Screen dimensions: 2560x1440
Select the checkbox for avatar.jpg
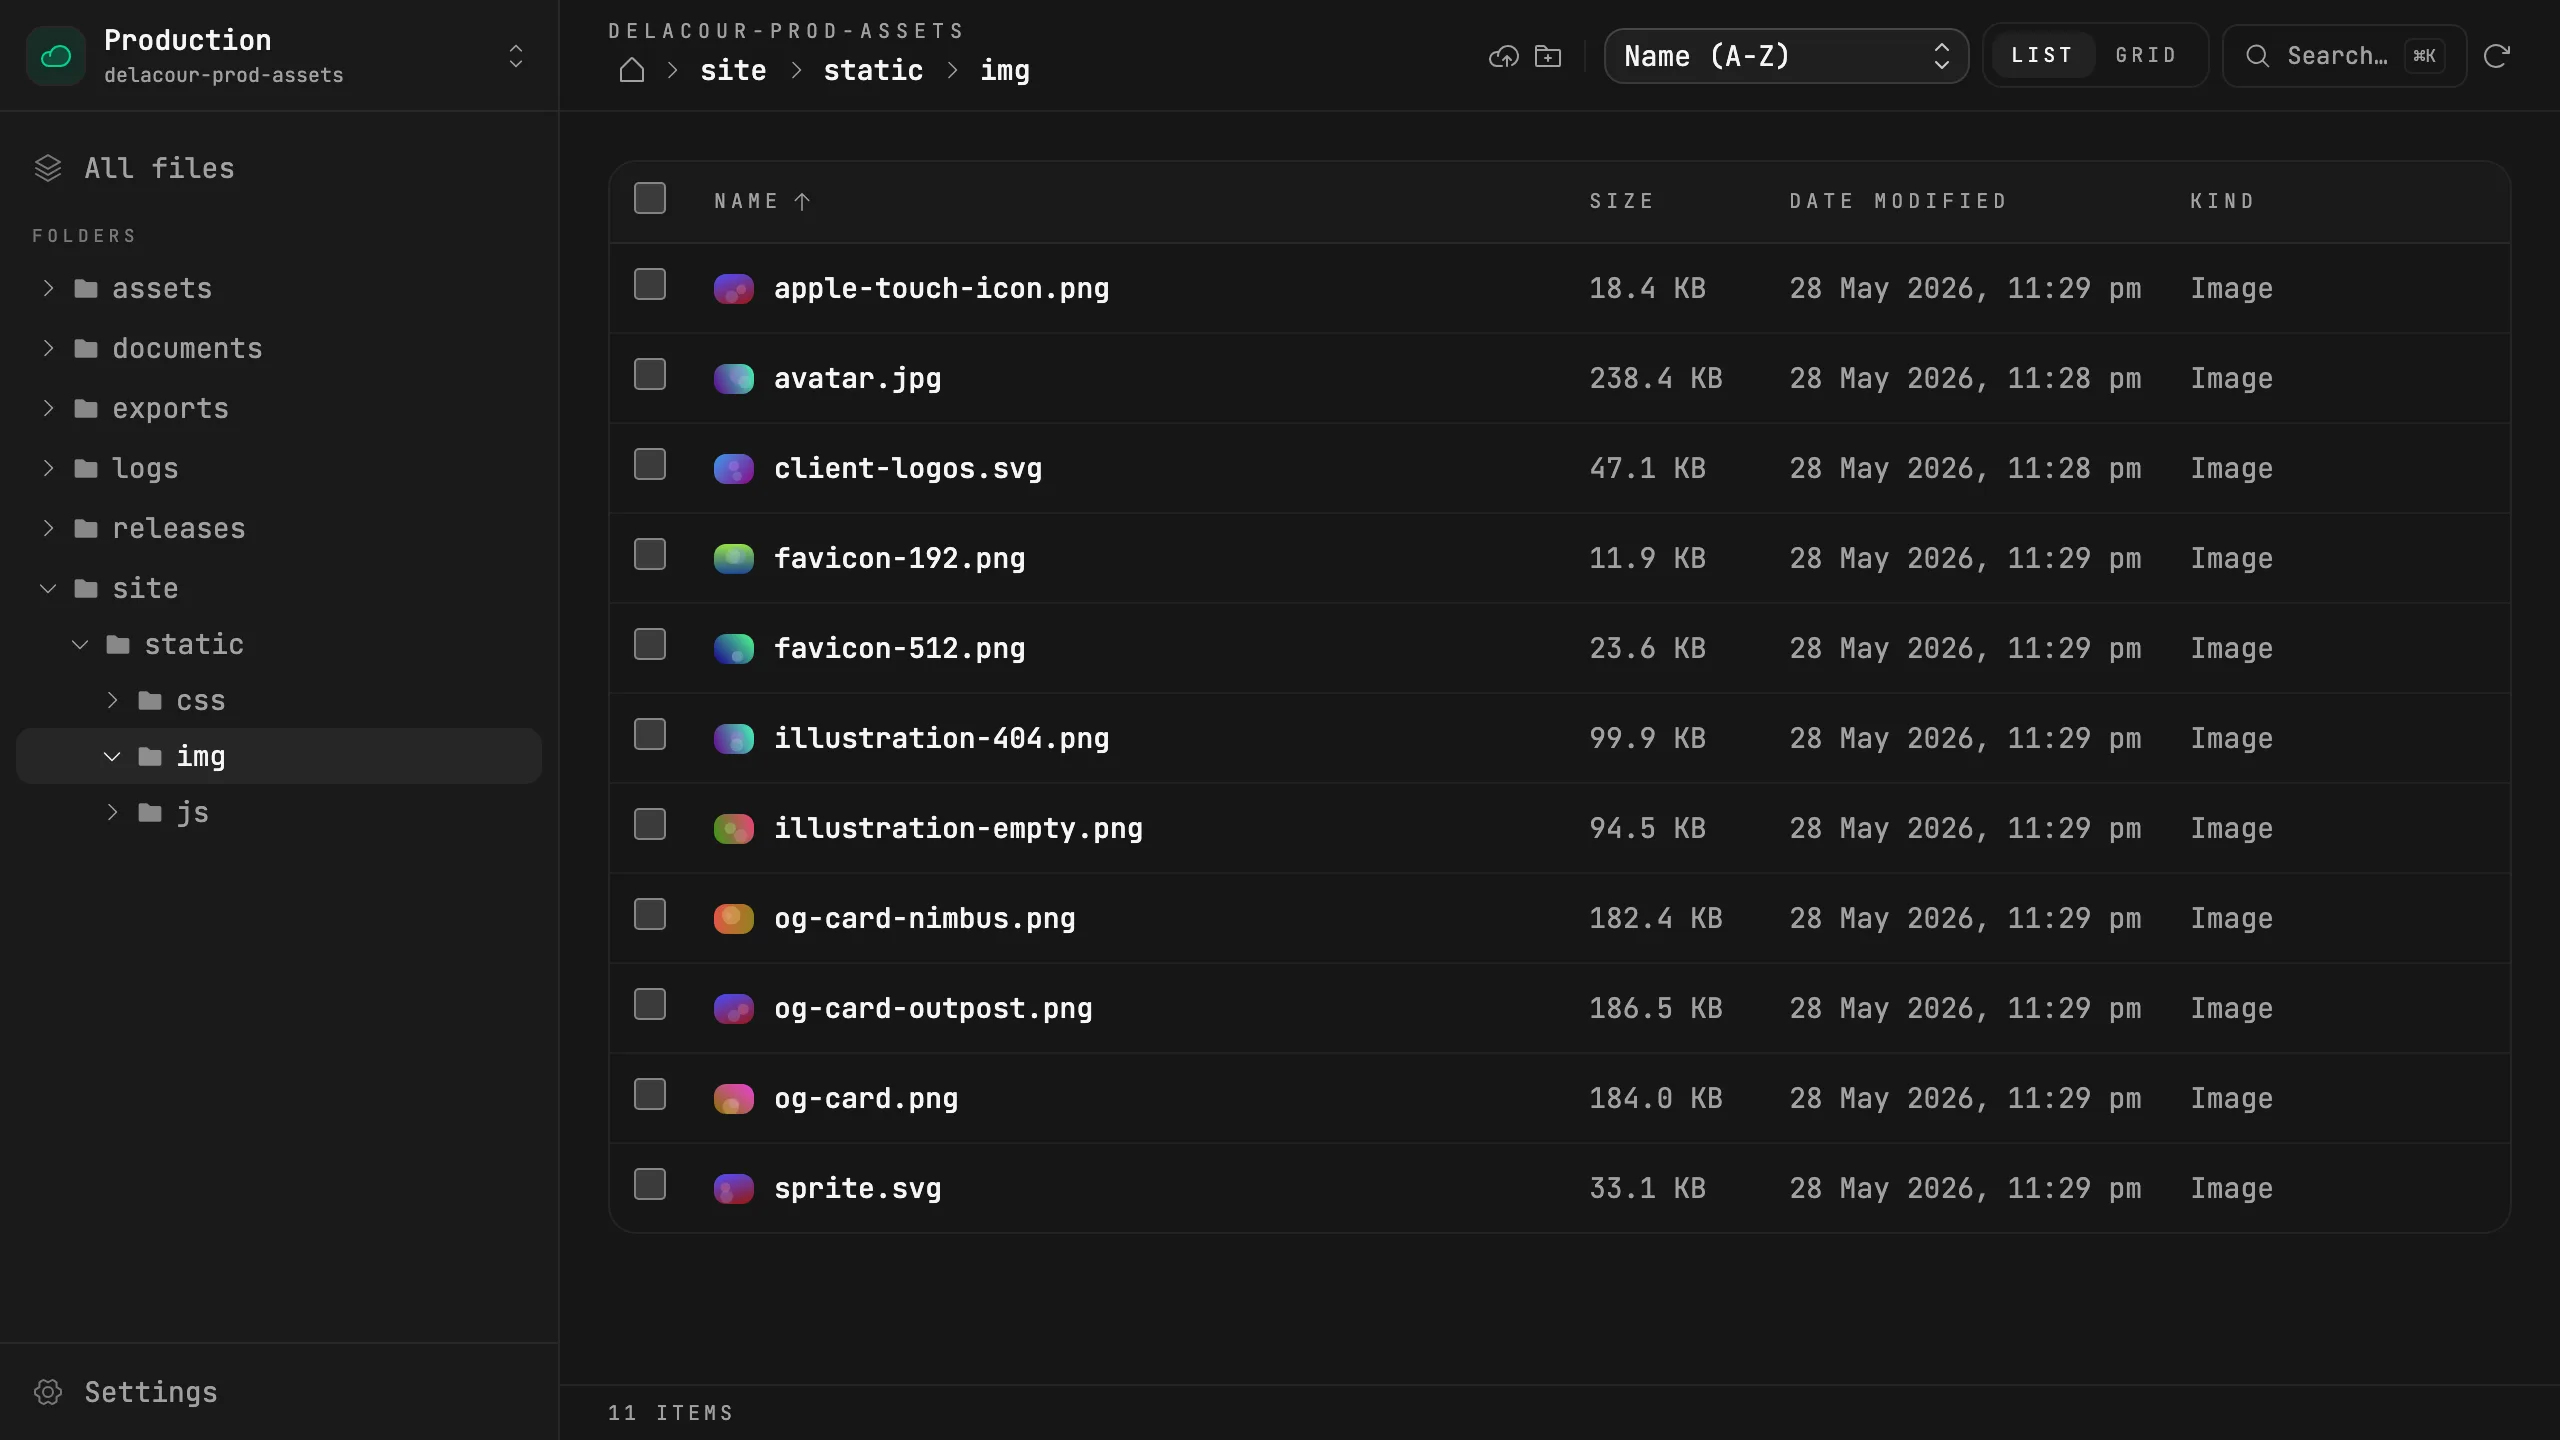click(650, 374)
